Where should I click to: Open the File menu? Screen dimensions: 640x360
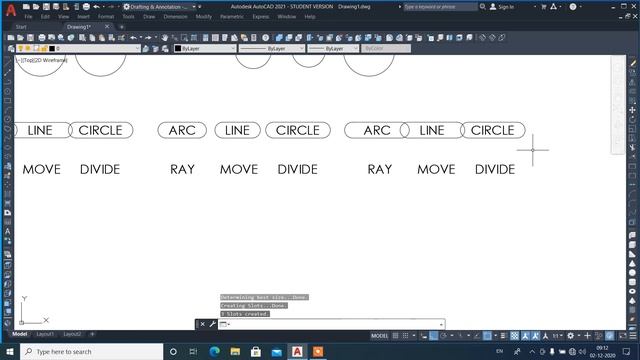point(28,17)
